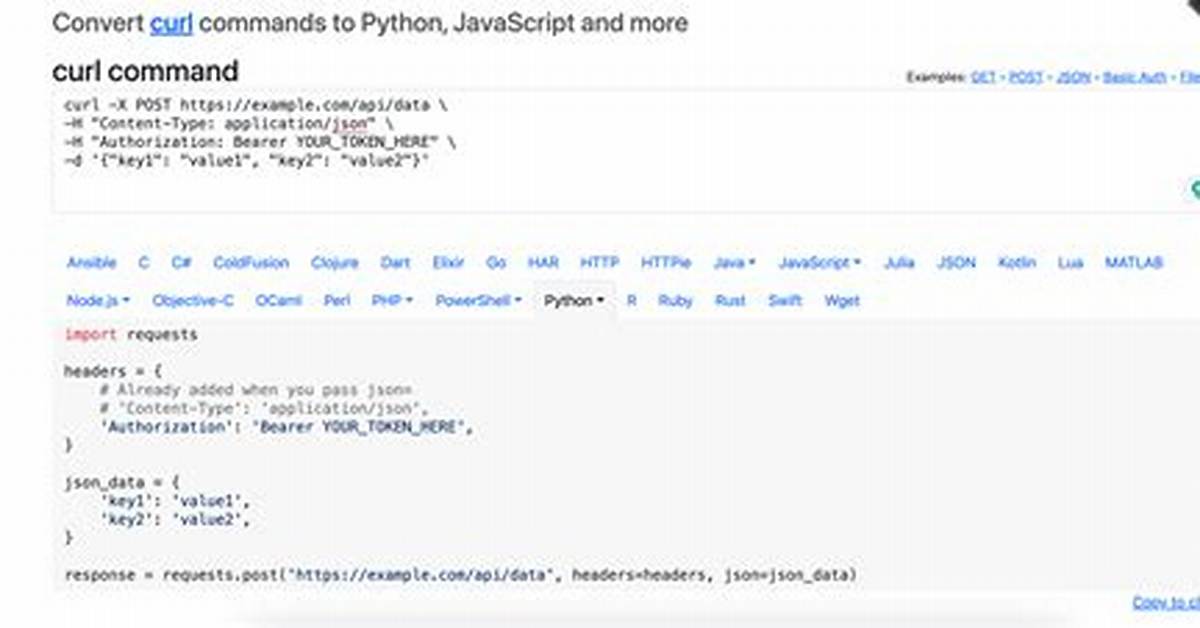Screen dimensions: 1200x628
Task: Expand the Java dropdown
Action: (x=735, y=263)
